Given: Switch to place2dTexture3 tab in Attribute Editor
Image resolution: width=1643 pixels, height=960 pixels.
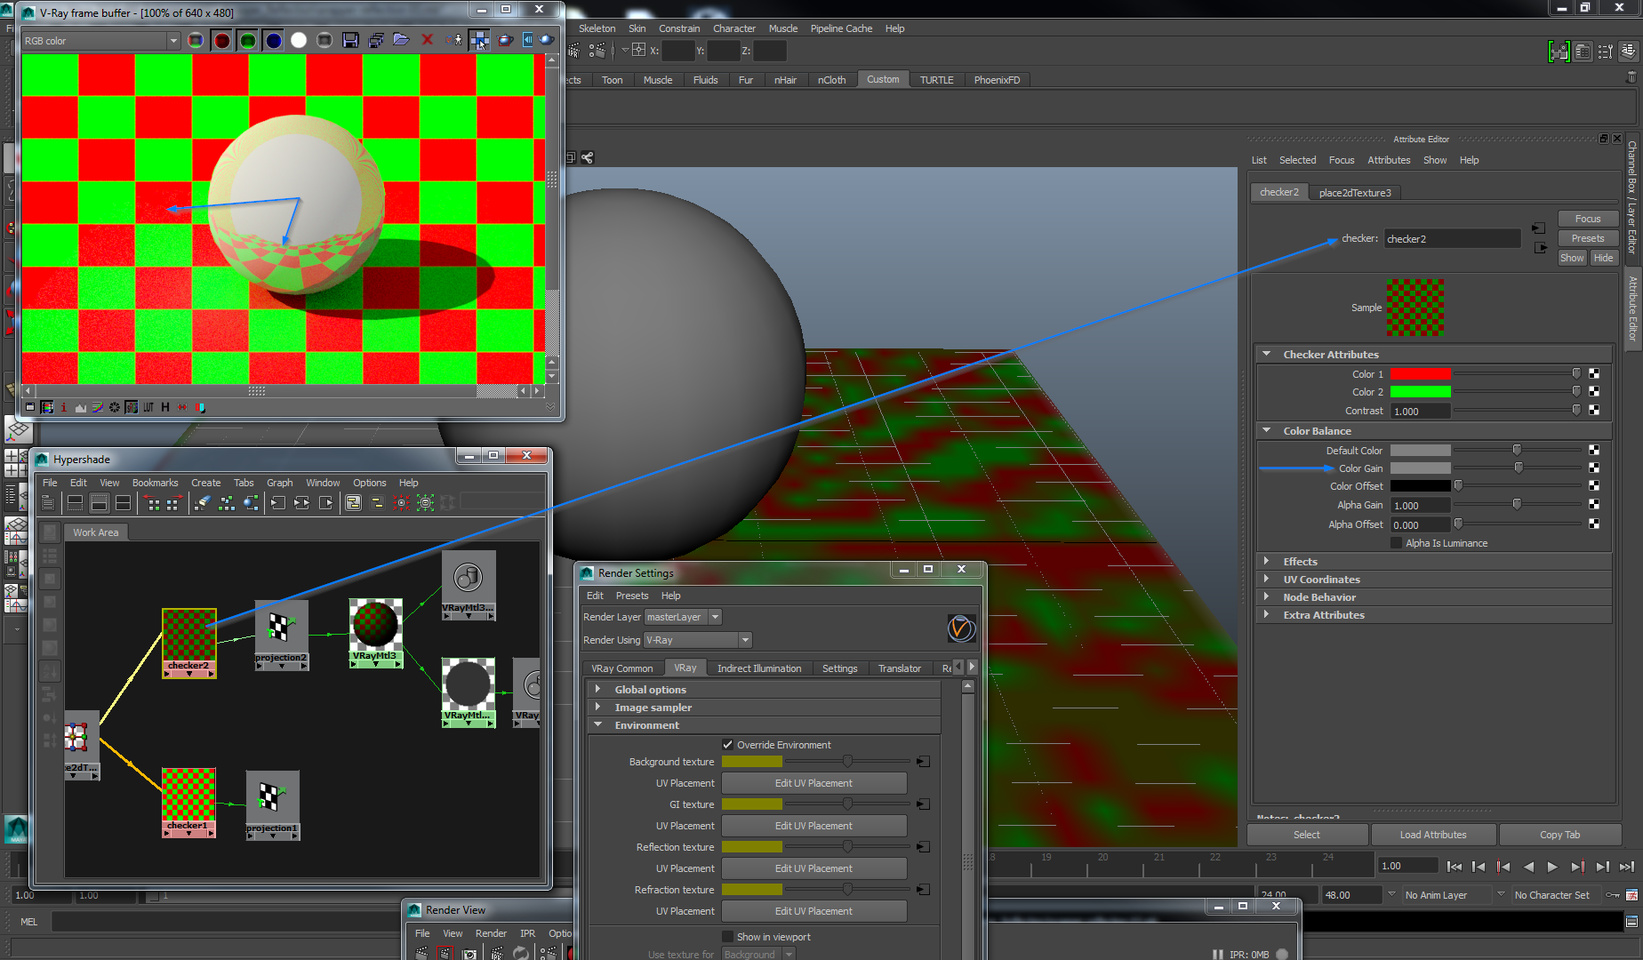Looking at the screenshot, I should 1355,193.
